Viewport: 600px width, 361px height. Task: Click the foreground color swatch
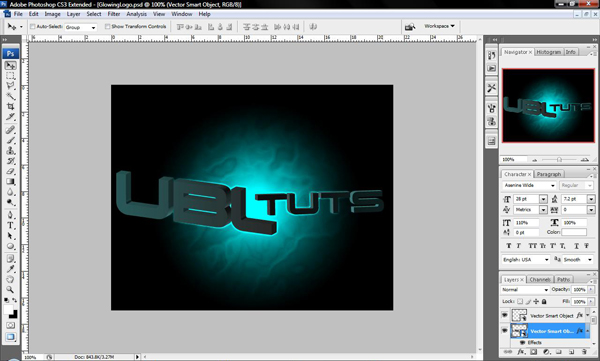point(8,309)
